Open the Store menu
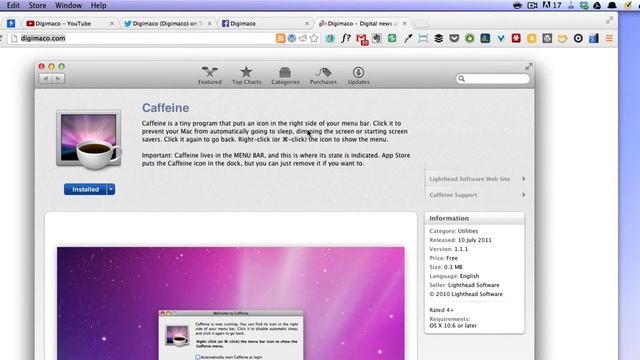The width and height of the screenshot is (640, 360). (37, 5)
